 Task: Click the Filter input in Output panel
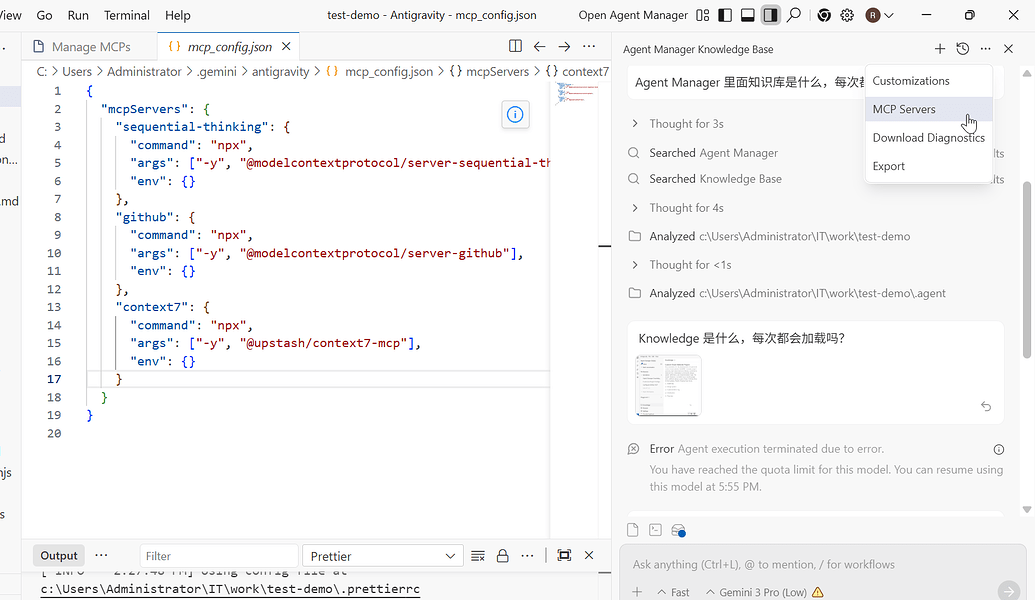pos(218,556)
